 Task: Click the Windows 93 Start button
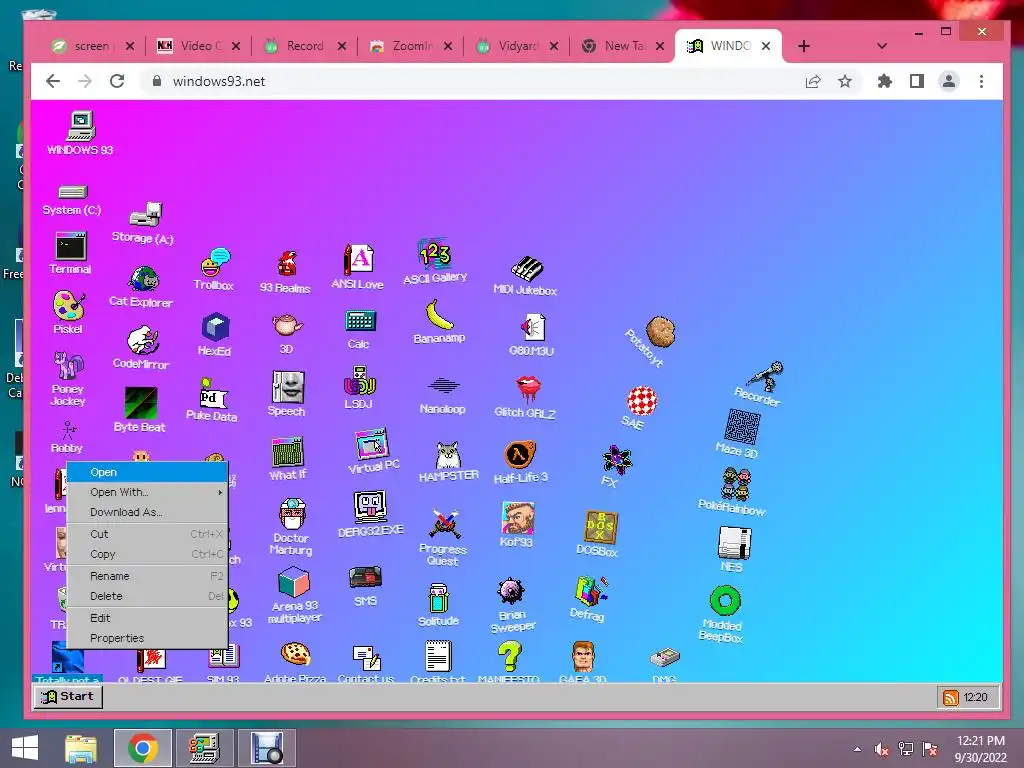(68, 697)
